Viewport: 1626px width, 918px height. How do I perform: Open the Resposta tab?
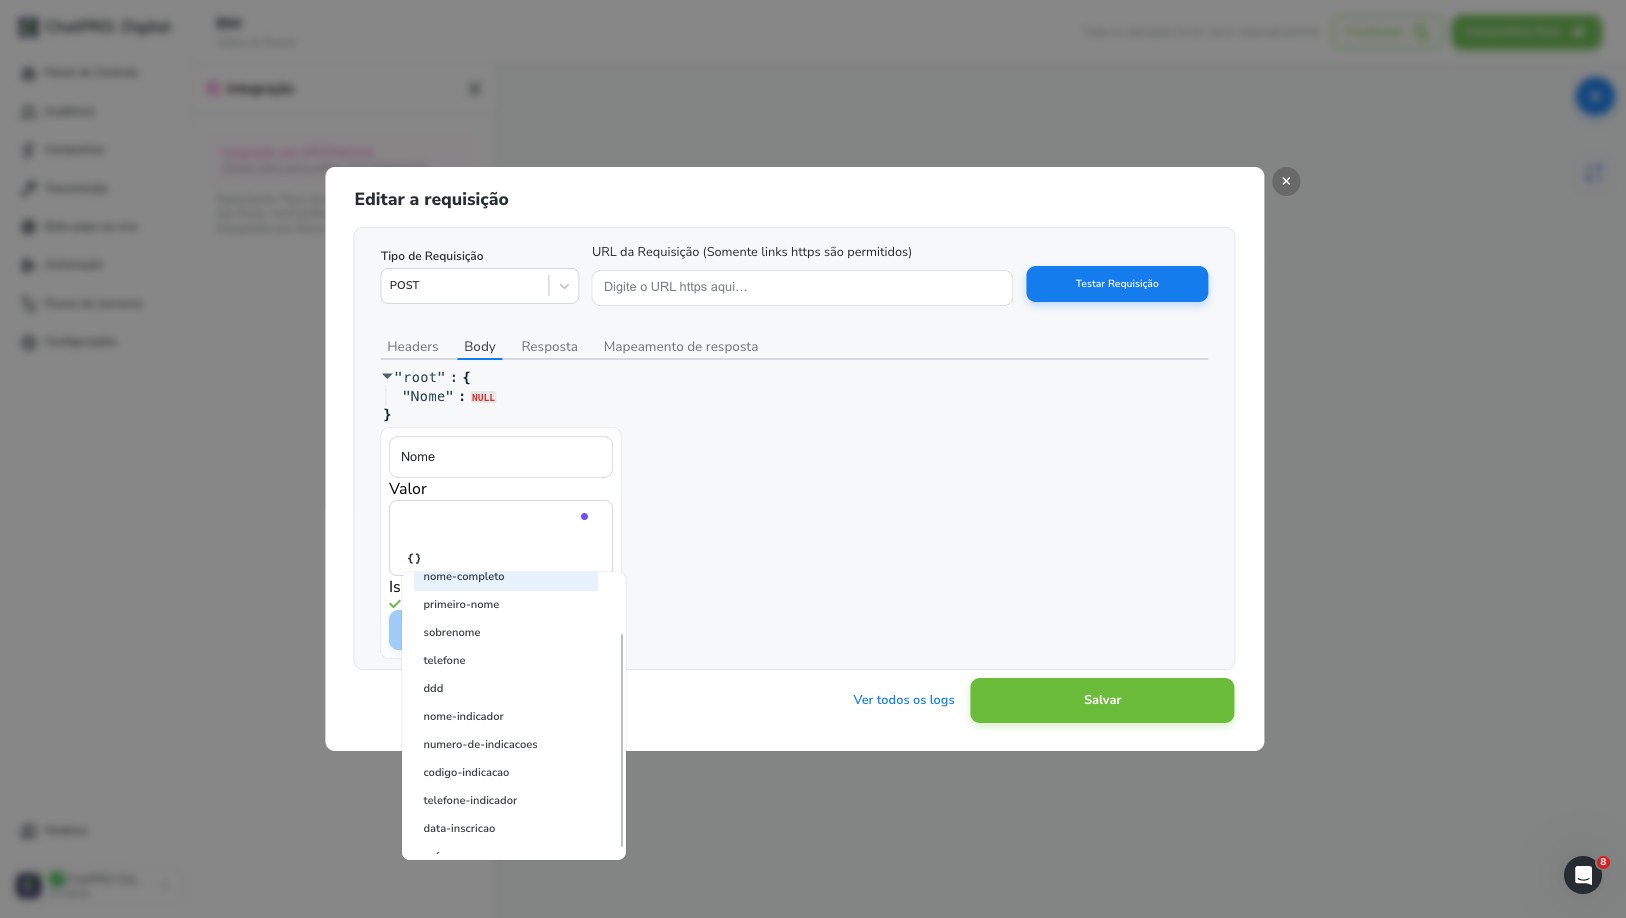549,346
